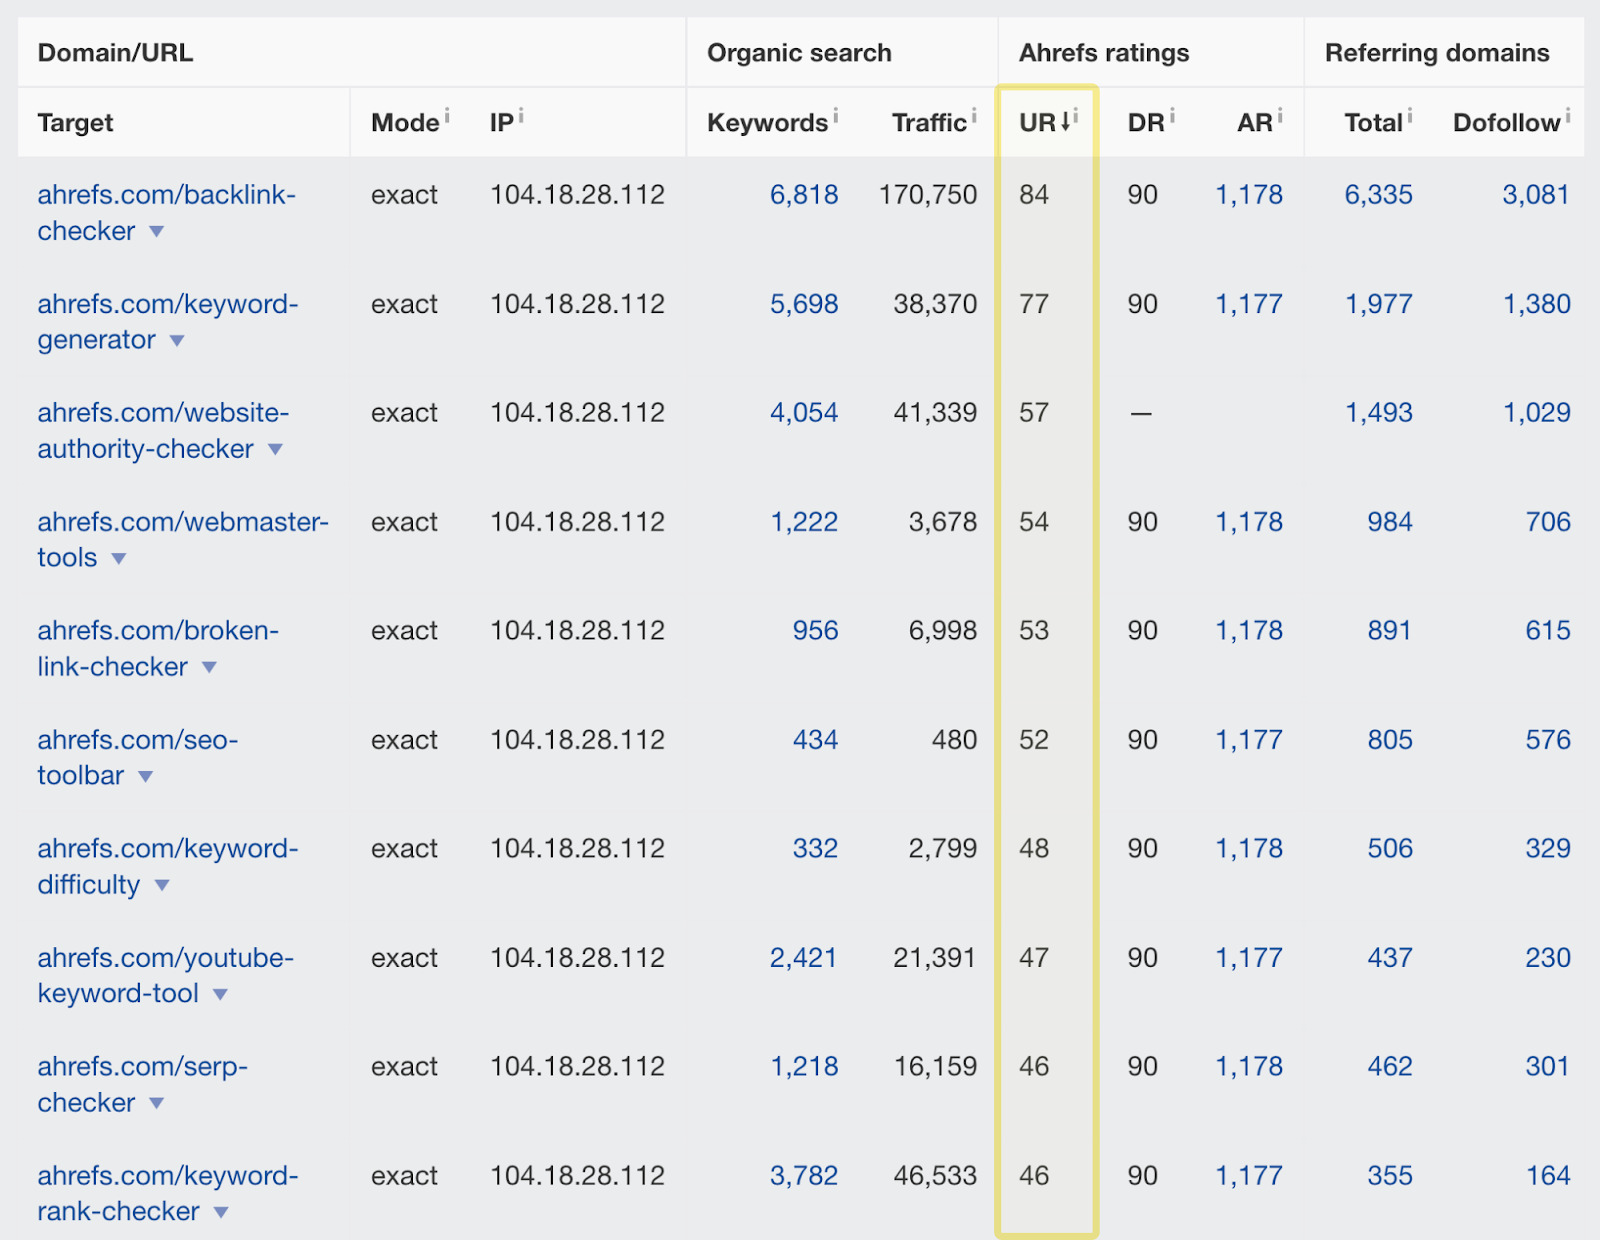The width and height of the screenshot is (1600, 1240).
Task: Click keywords count 4,054
Action: click(x=804, y=413)
